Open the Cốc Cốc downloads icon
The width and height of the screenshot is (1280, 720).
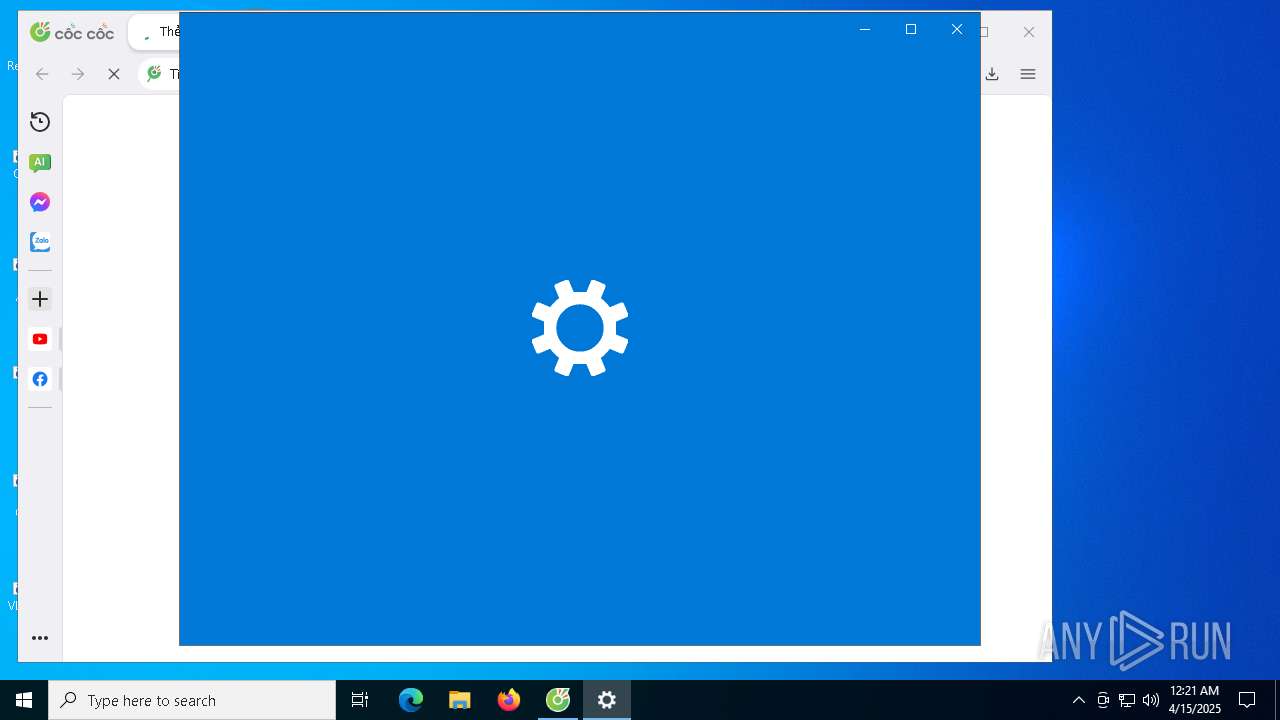[992, 74]
